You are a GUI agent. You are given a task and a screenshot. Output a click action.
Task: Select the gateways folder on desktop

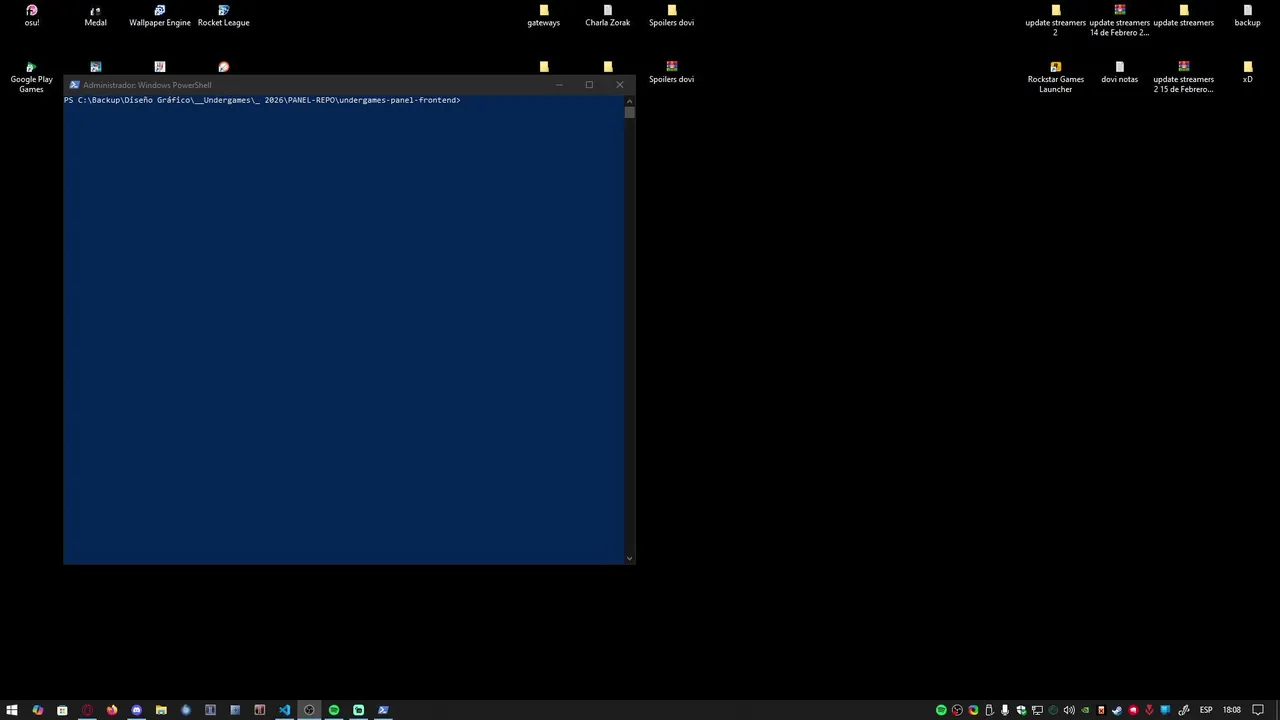click(x=544, y=16)
